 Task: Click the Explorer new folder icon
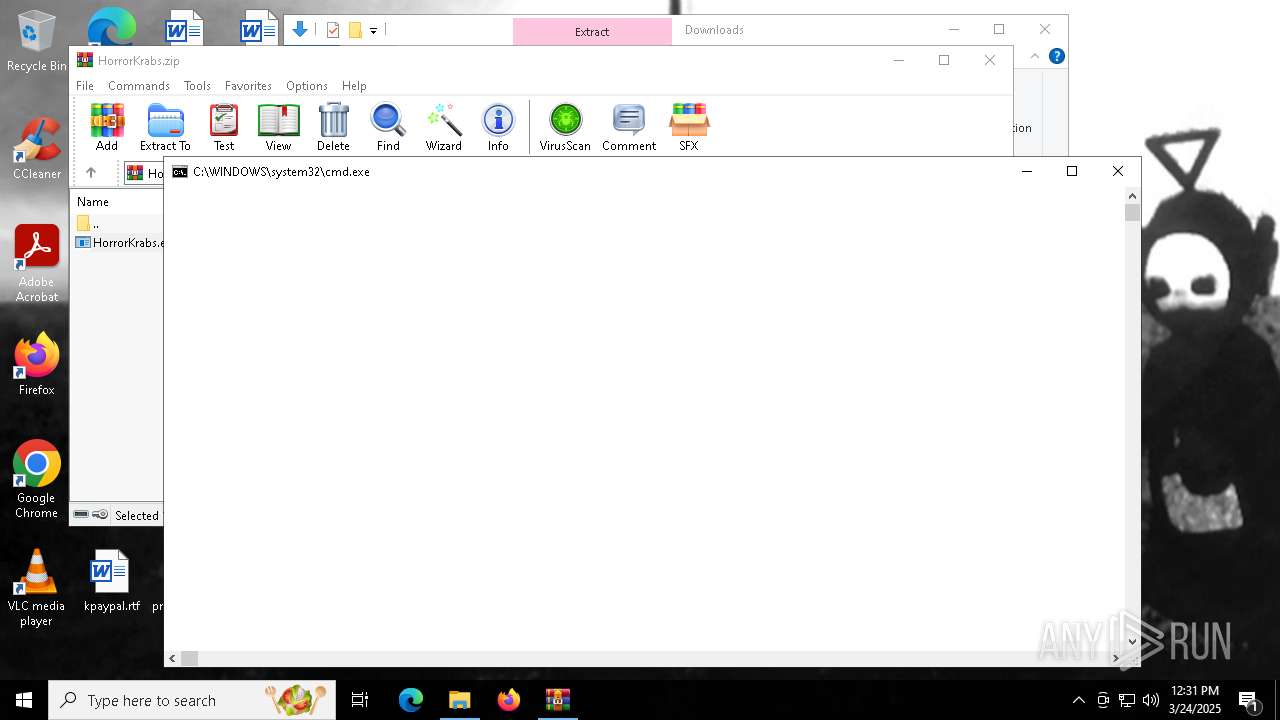coord(355,30)
